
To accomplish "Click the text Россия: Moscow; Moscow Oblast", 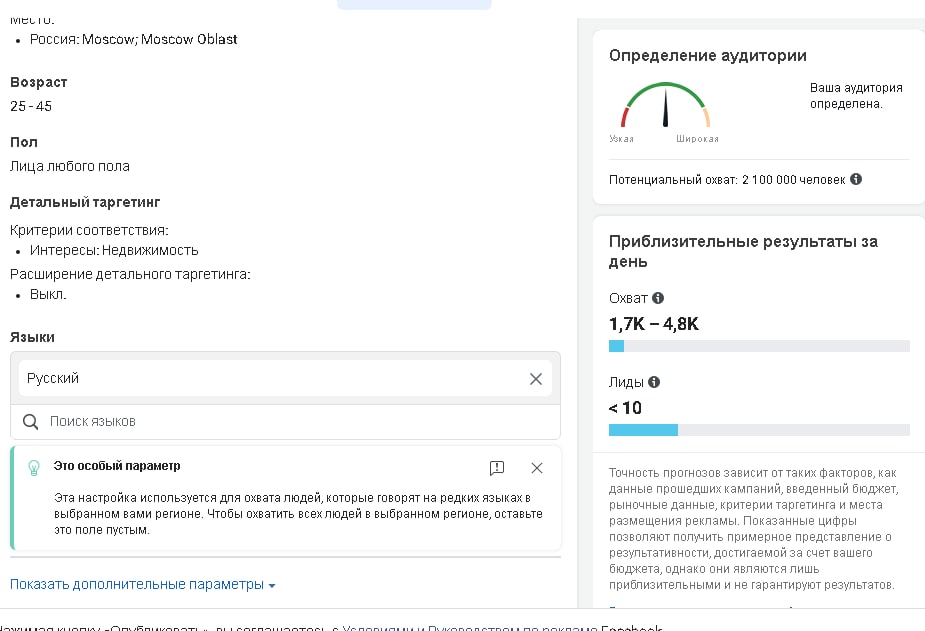I will 133,39.
